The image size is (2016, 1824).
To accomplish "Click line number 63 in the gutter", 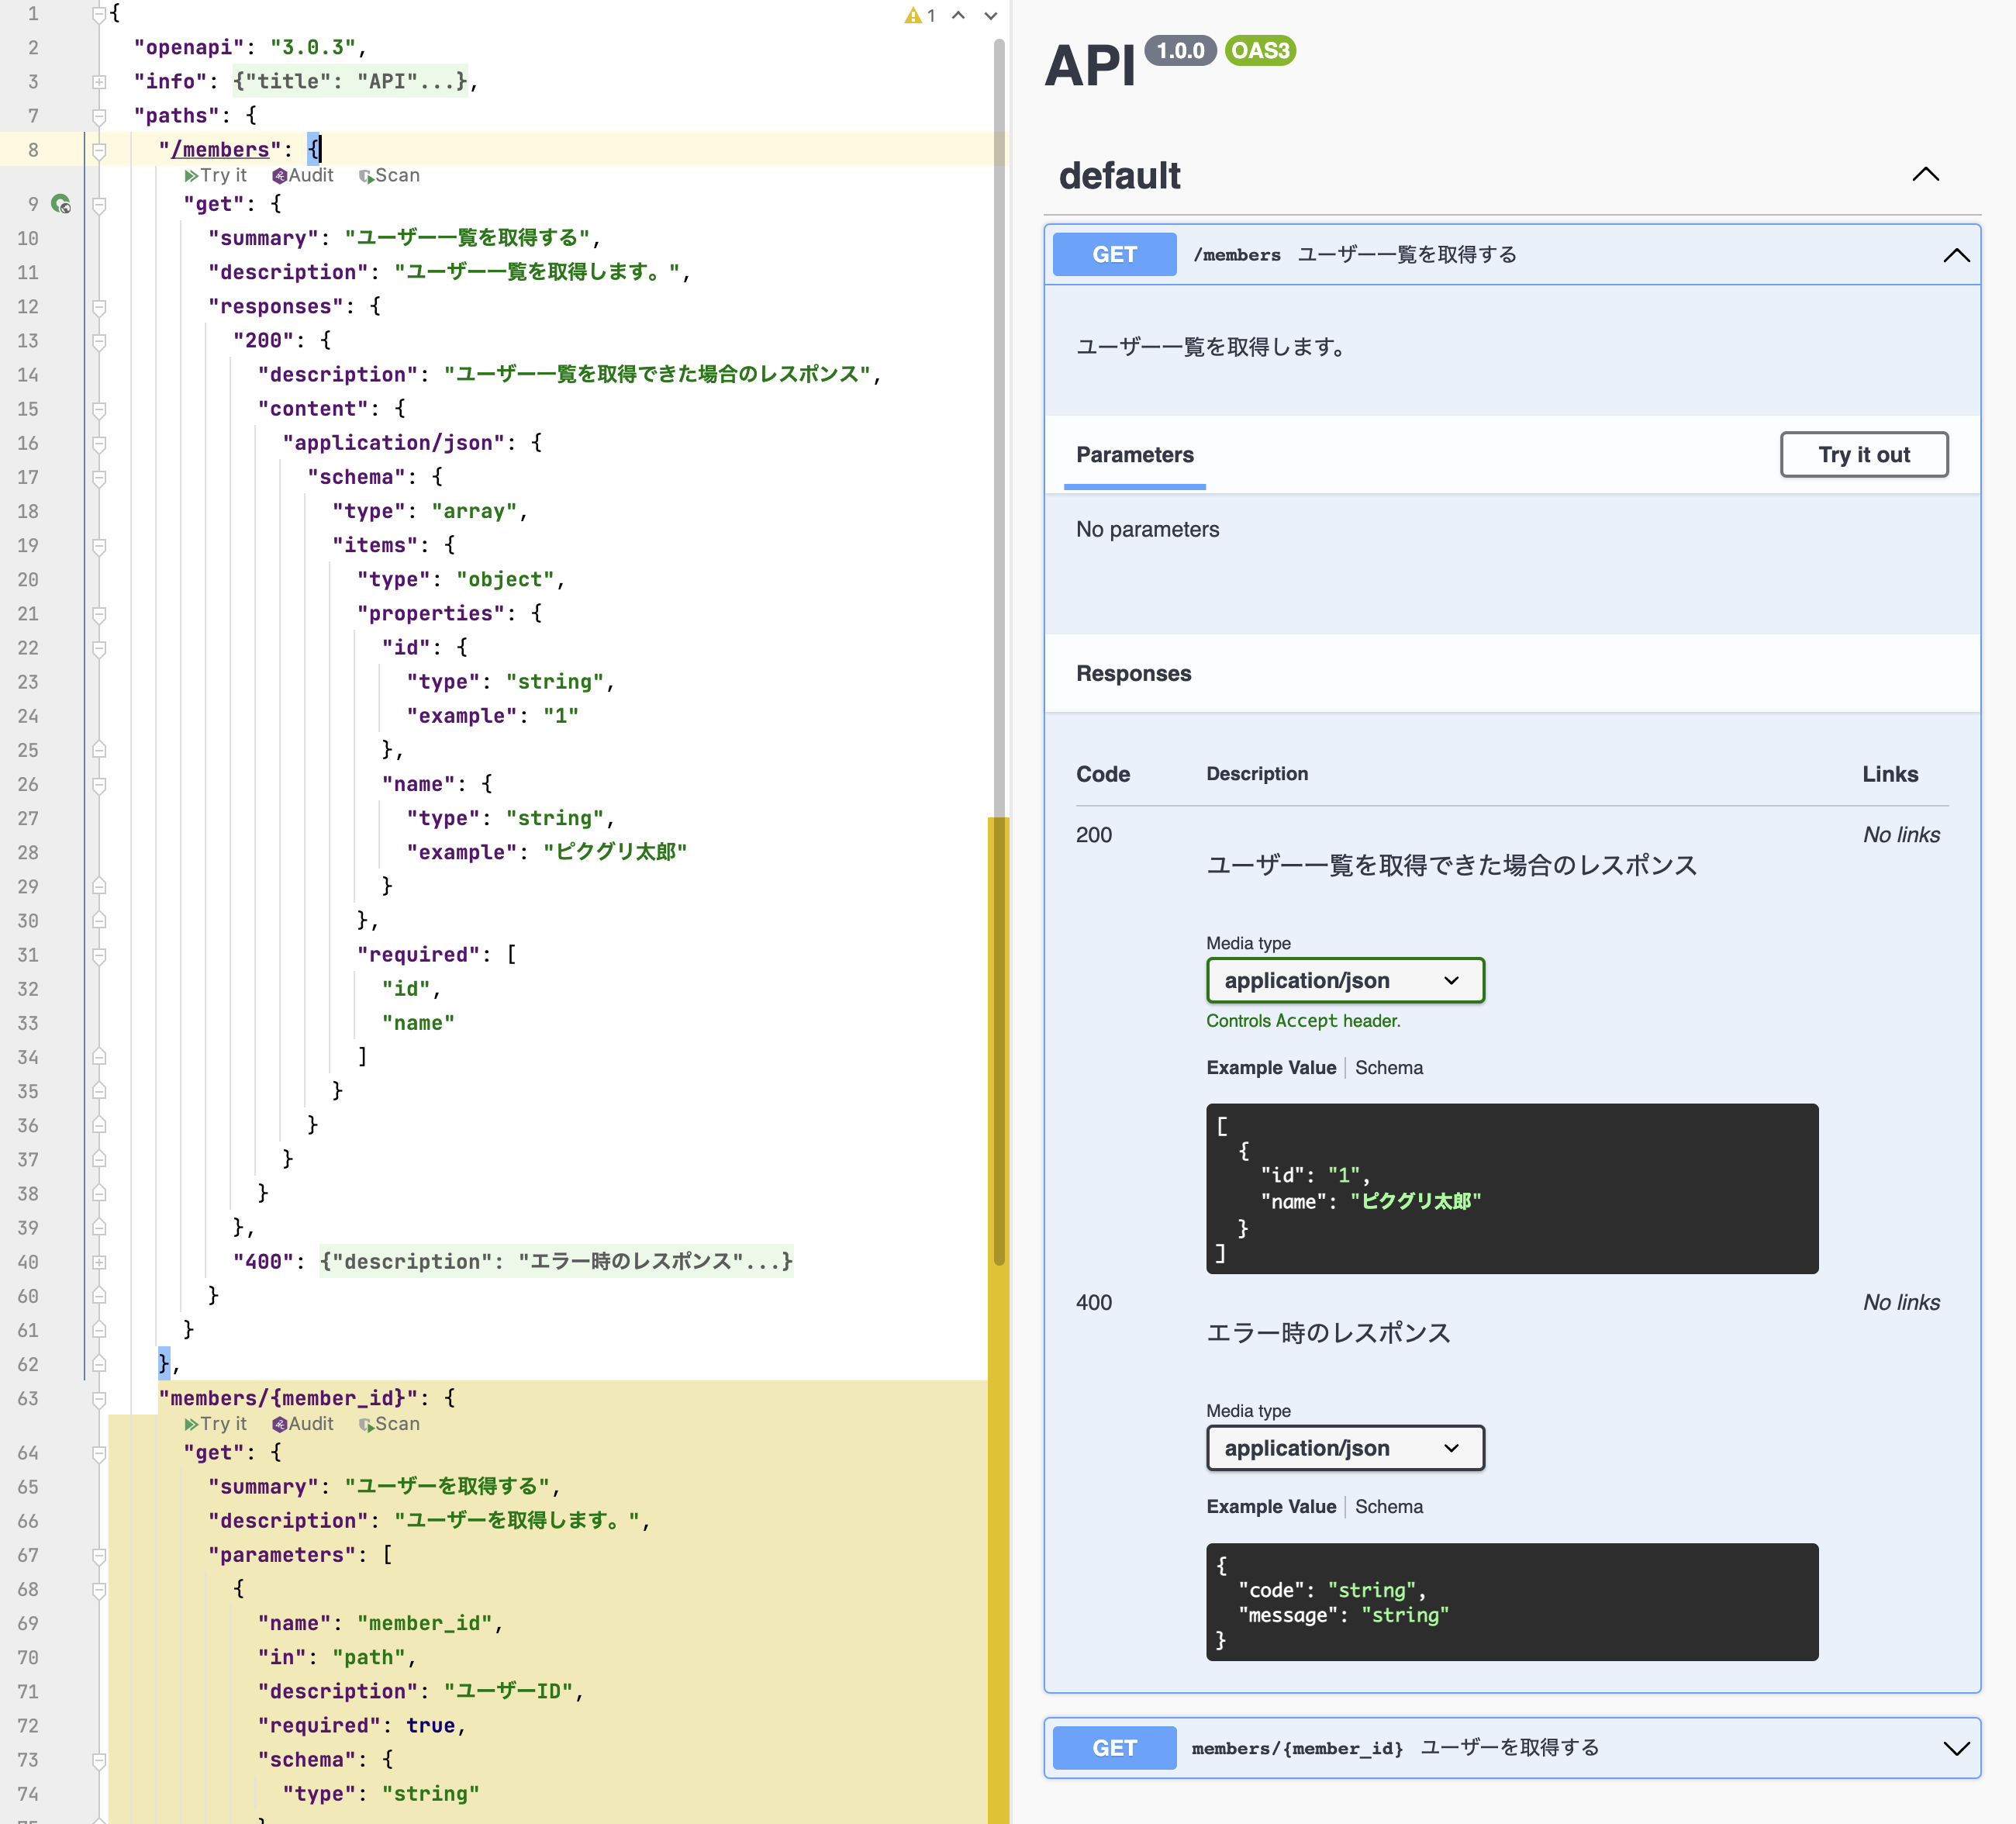I will pyautogui.click(x=28, y=1398).
